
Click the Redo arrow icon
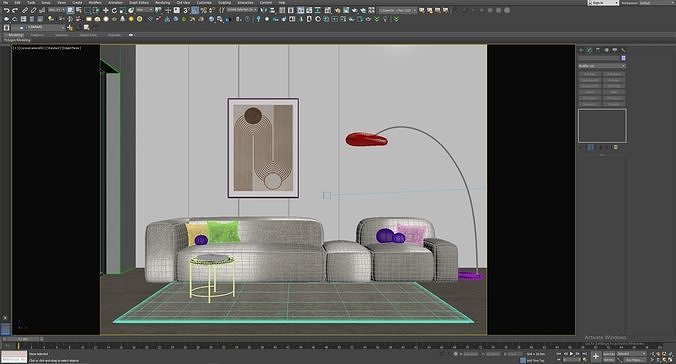pyautogui.click(x=15, y=10)
